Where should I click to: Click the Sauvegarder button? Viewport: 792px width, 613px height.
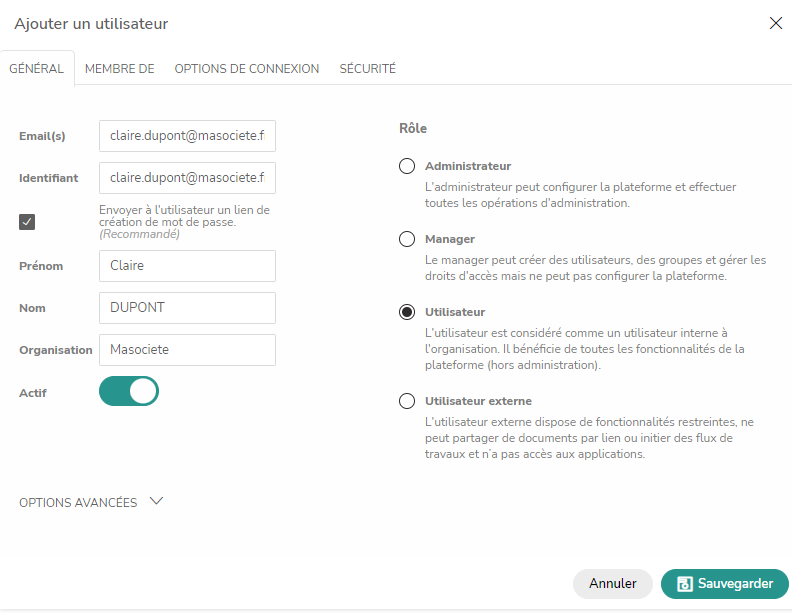pos(725,584)
